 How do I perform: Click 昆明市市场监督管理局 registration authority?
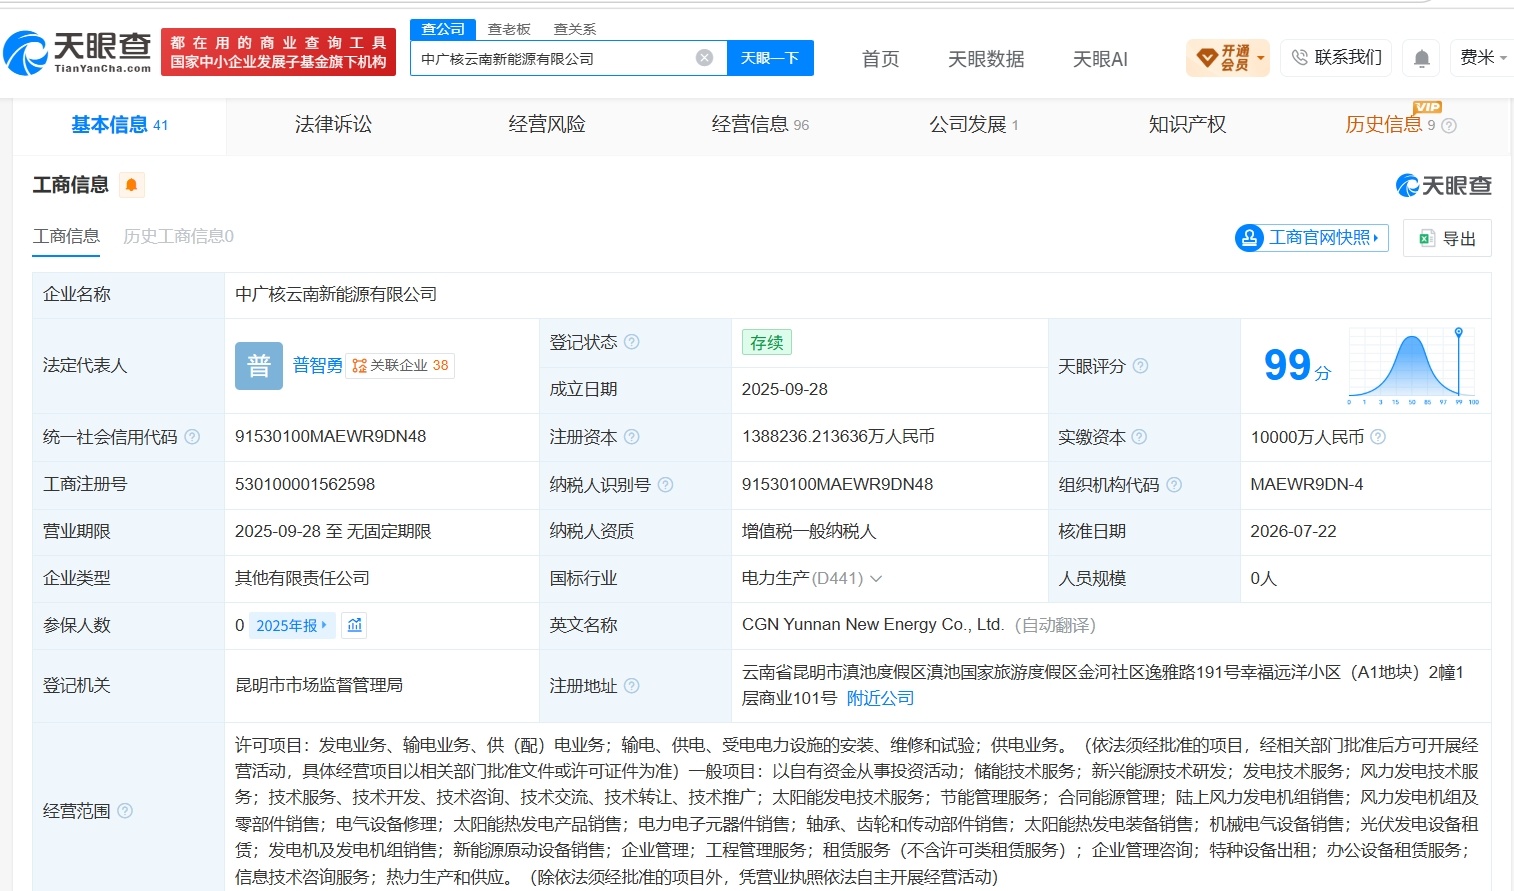[319, 685]
